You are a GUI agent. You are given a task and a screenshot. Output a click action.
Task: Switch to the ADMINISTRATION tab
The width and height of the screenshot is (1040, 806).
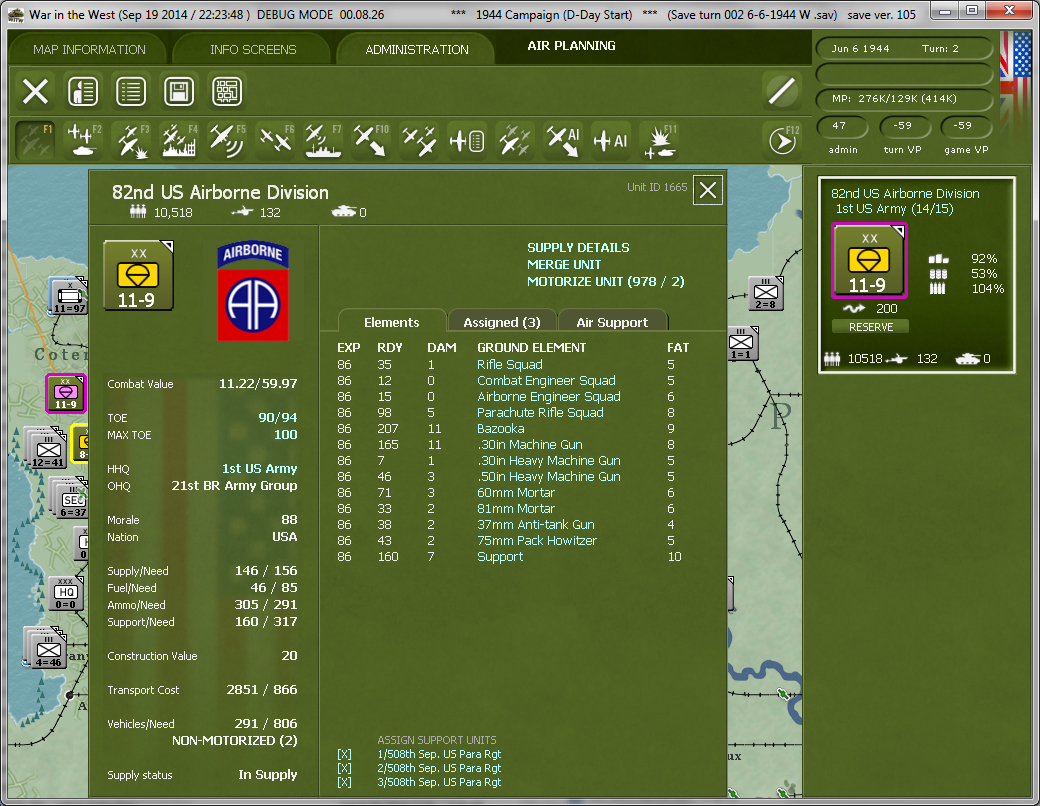417,50
